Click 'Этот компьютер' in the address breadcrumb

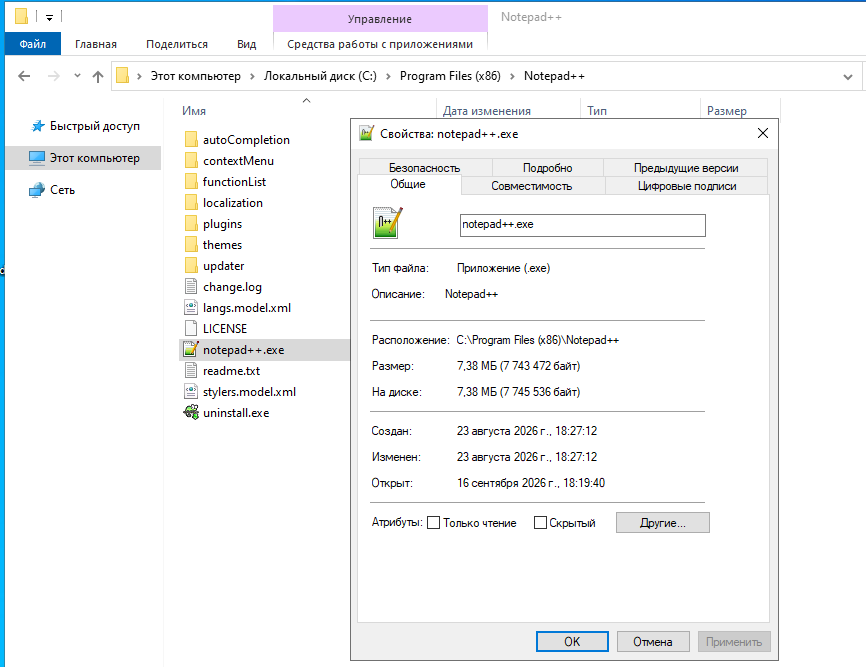(x=196, y=76)
